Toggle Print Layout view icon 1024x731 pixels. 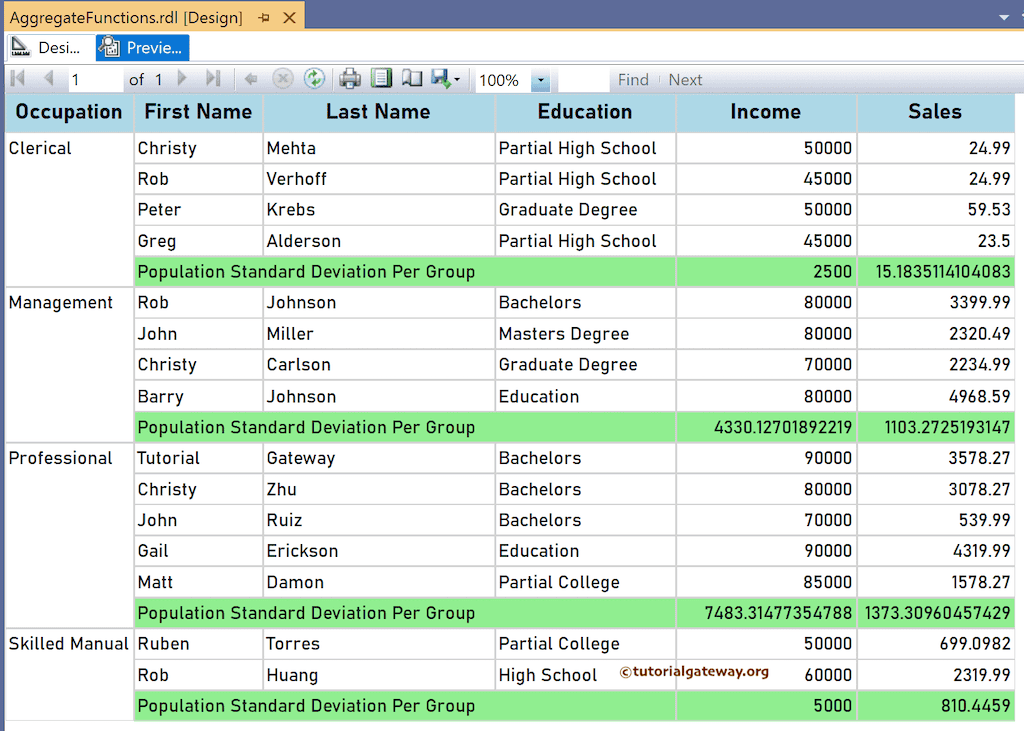pyautogui.click(x=381, y=79)
